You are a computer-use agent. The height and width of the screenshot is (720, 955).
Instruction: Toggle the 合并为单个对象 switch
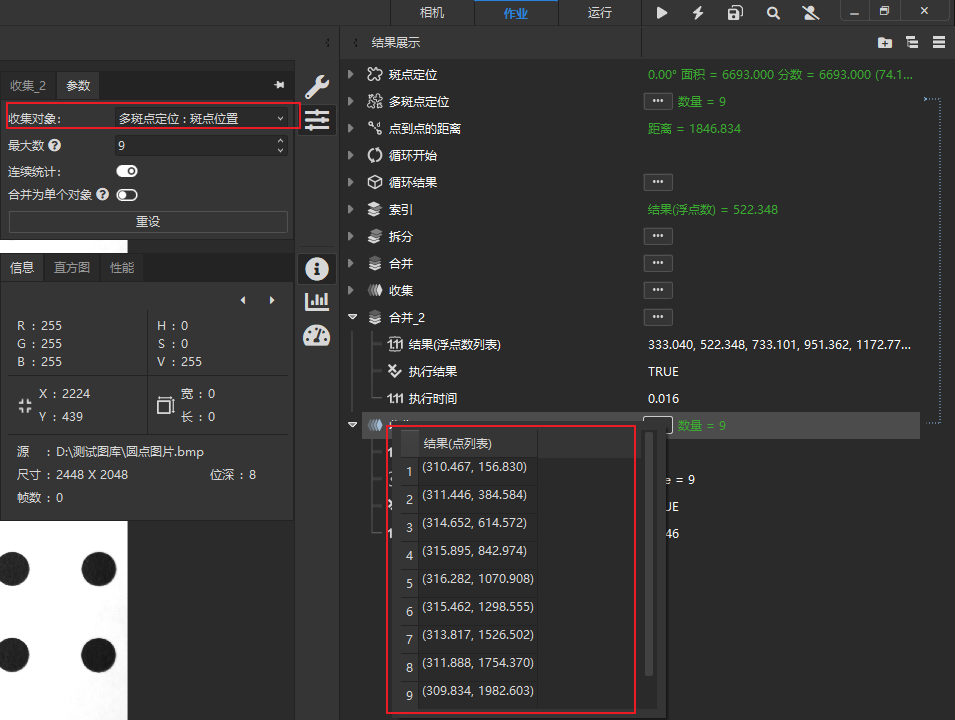click(x=127, y=195)
